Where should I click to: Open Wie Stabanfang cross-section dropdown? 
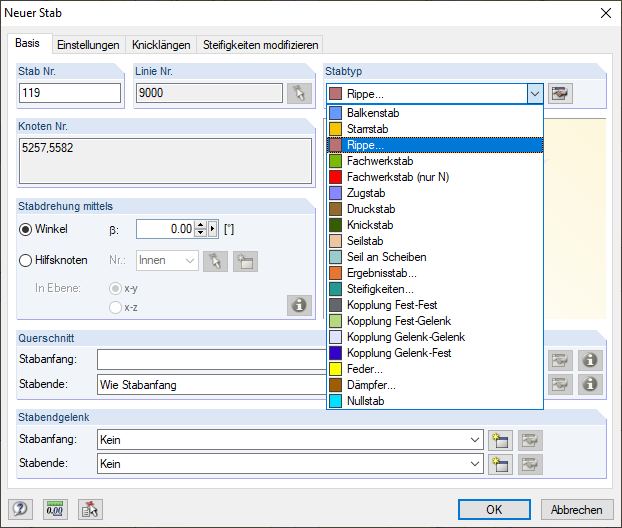pos(212,384)
